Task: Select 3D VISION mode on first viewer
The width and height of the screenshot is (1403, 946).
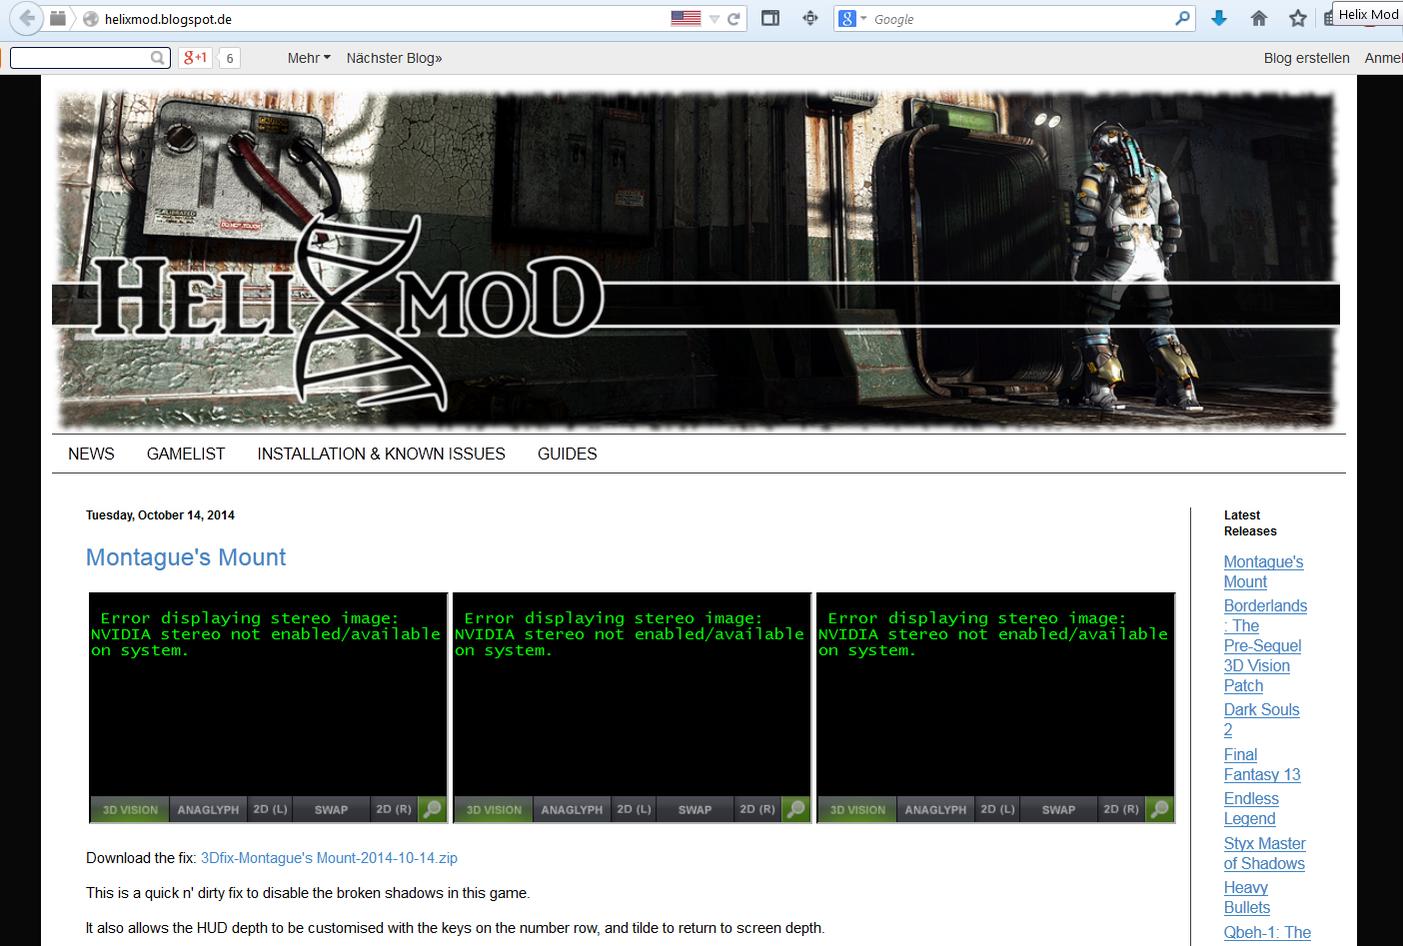Action: point(130,810)
